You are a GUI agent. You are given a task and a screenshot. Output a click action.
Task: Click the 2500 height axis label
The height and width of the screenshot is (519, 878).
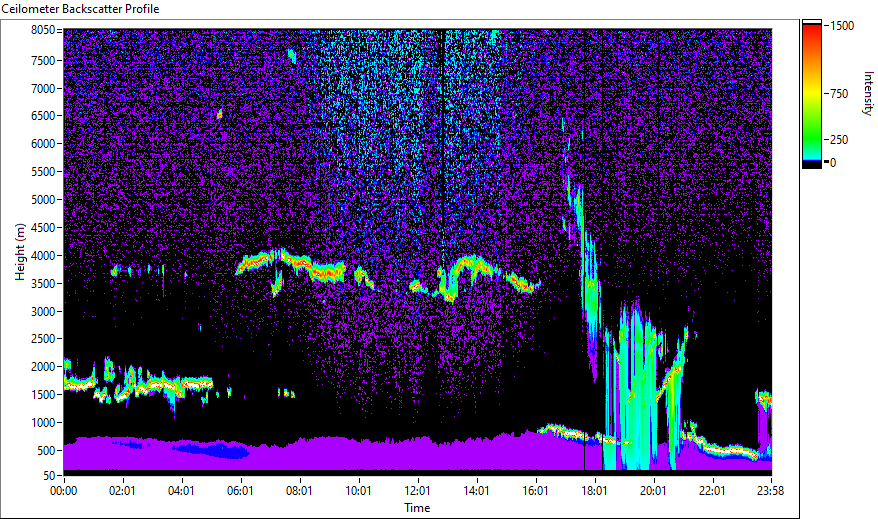(x=43, y=339)
